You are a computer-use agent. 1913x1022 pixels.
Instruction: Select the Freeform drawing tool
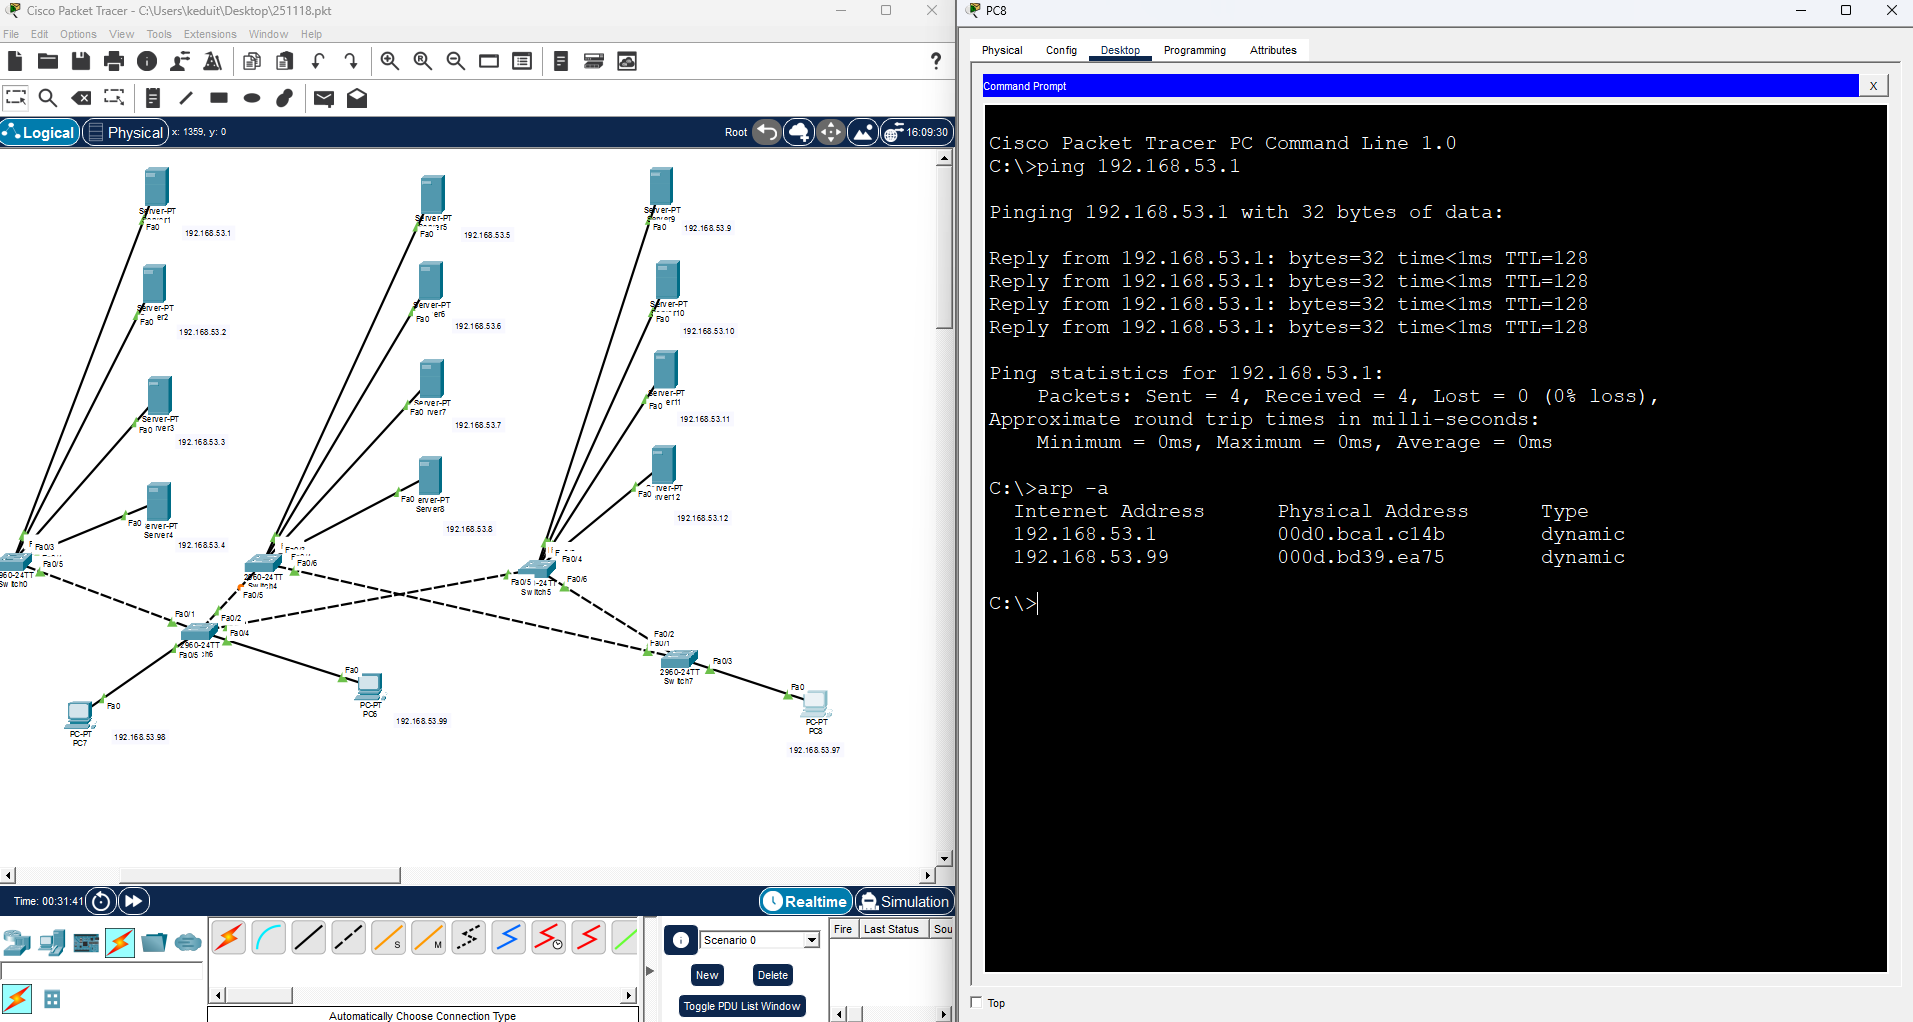[285, 98]
